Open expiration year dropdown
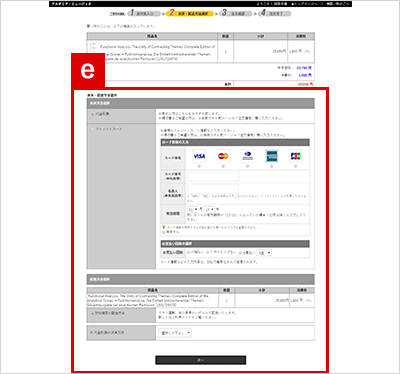 tap(209, 209)
